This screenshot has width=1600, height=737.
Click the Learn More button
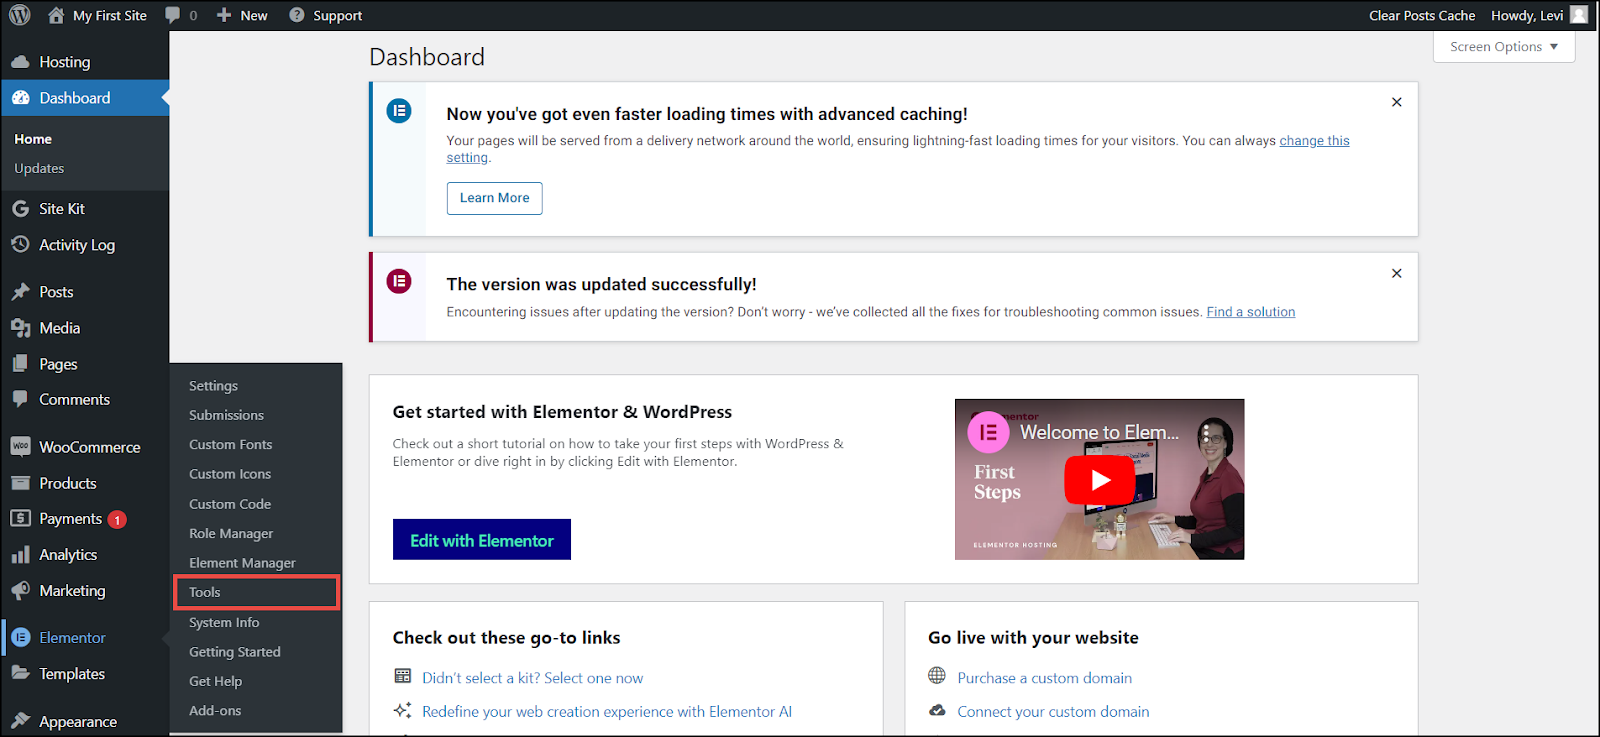[495, 198]
